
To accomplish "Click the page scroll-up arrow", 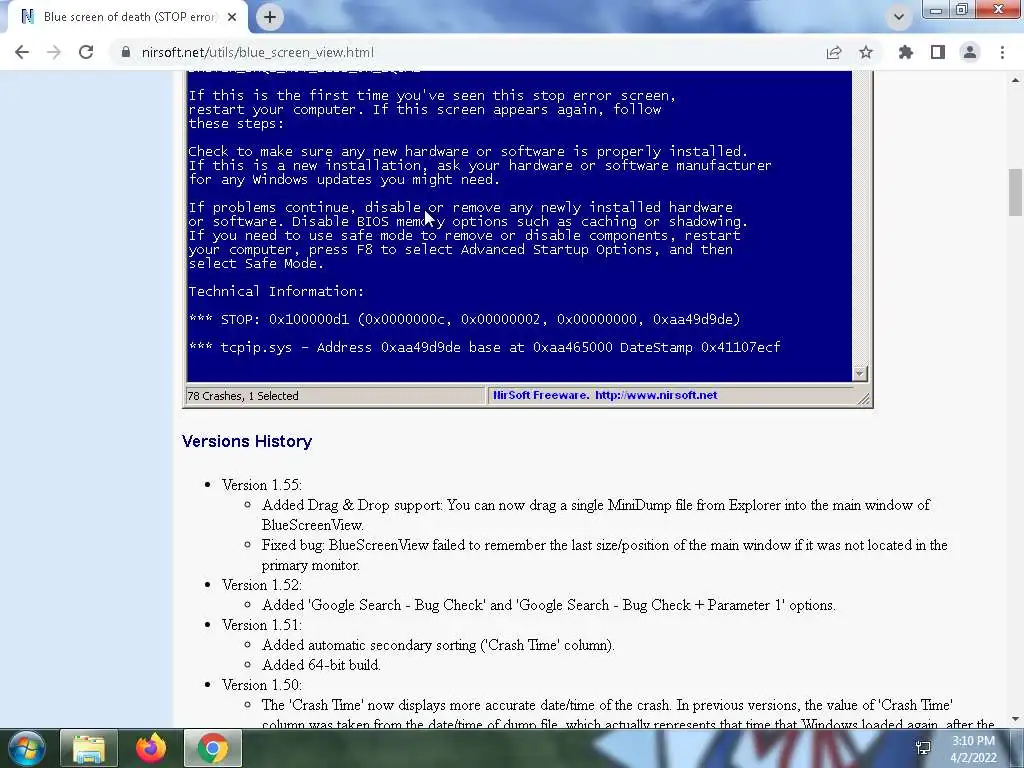I will (1015, 80).
